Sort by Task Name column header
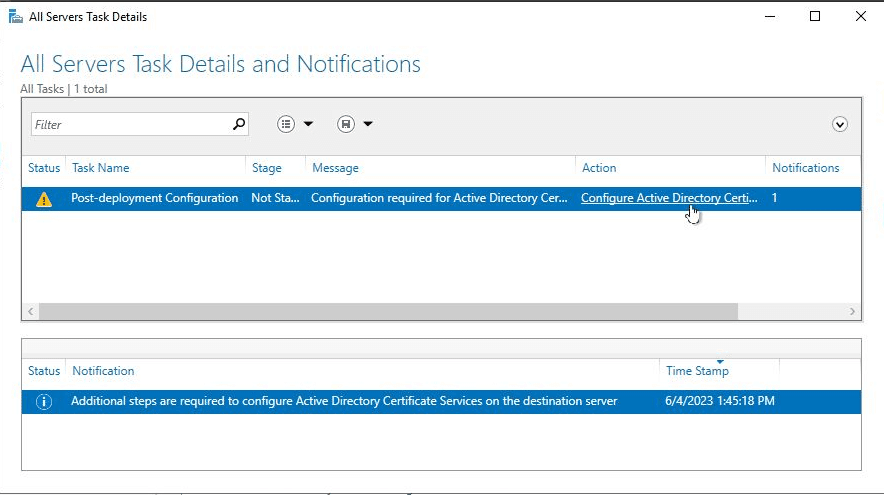884x495 pixels. click(100, 168)
